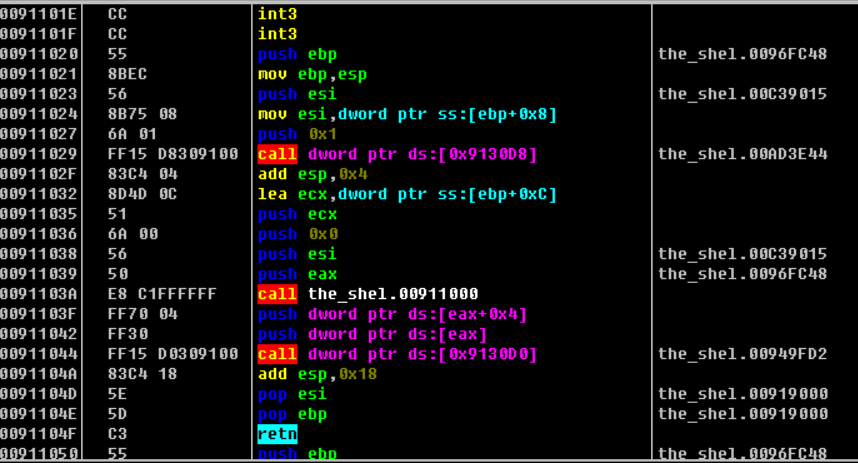Click call dword ptr ds:[0x9130D0]
Image resolution: width=858 pixels, height=463 pixels.
click(x=397, y=354)
